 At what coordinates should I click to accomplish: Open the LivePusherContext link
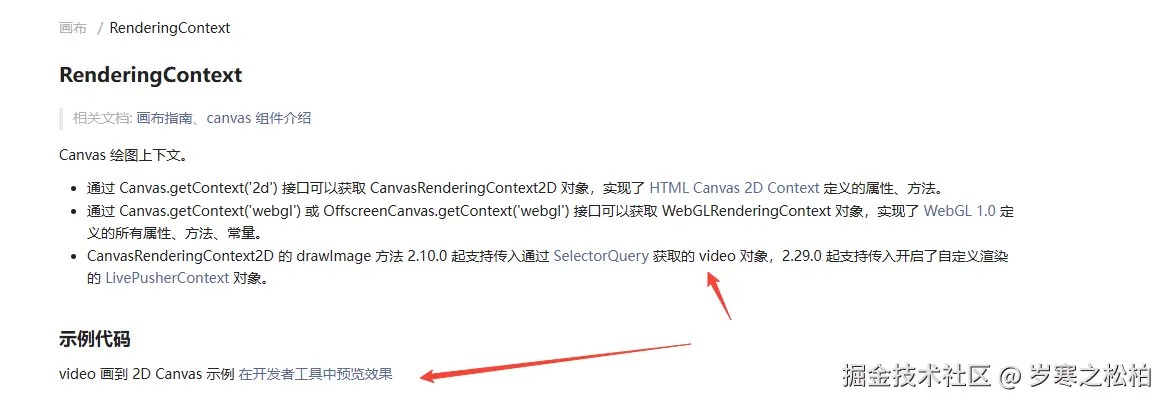(167, 278)
